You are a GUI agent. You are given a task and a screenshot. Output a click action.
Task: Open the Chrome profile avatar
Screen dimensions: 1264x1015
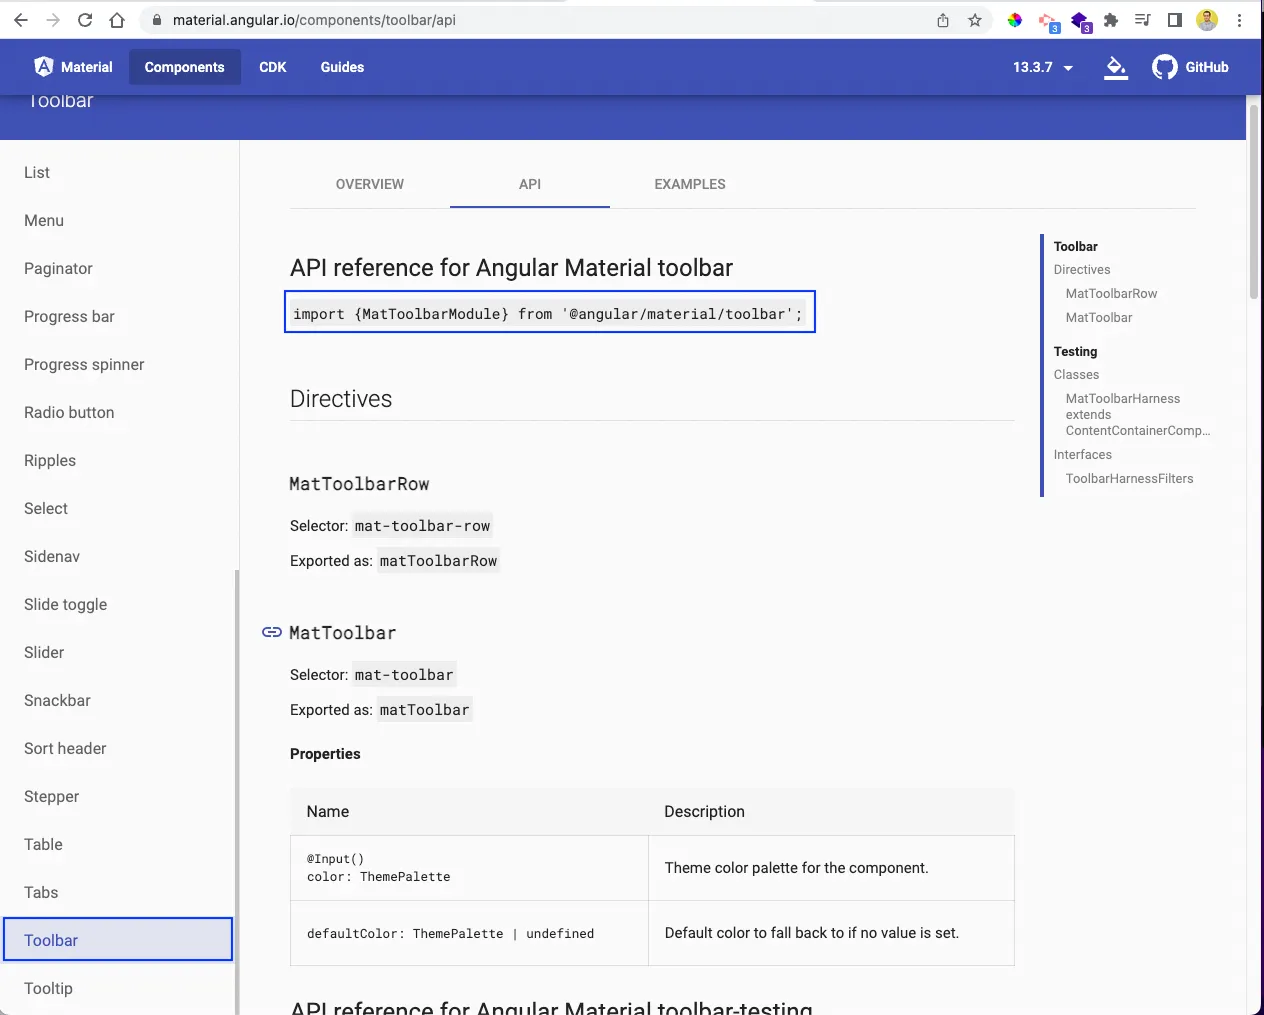pos(1207,20)
